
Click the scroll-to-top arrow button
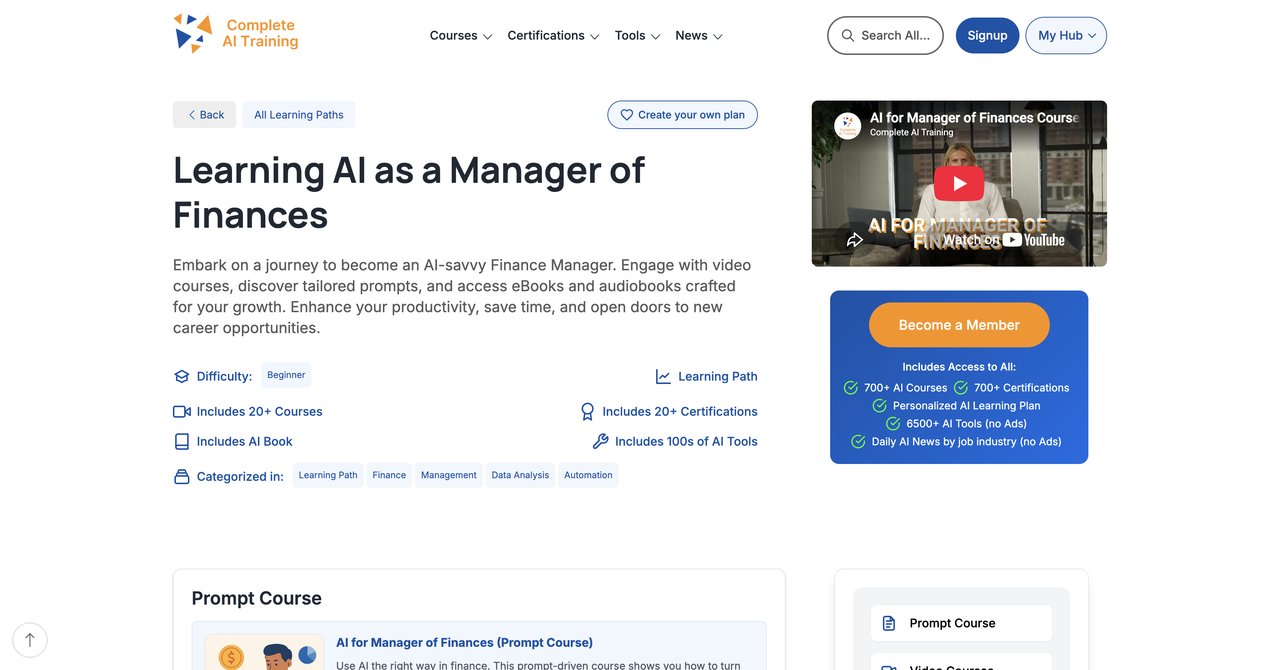coord(30,640)
